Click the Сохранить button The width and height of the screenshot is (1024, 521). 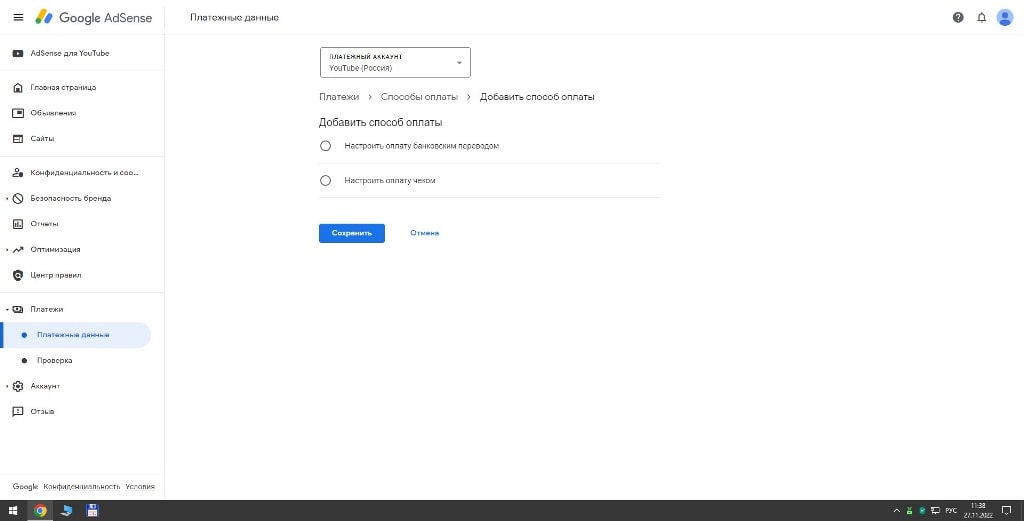point(351,233)
